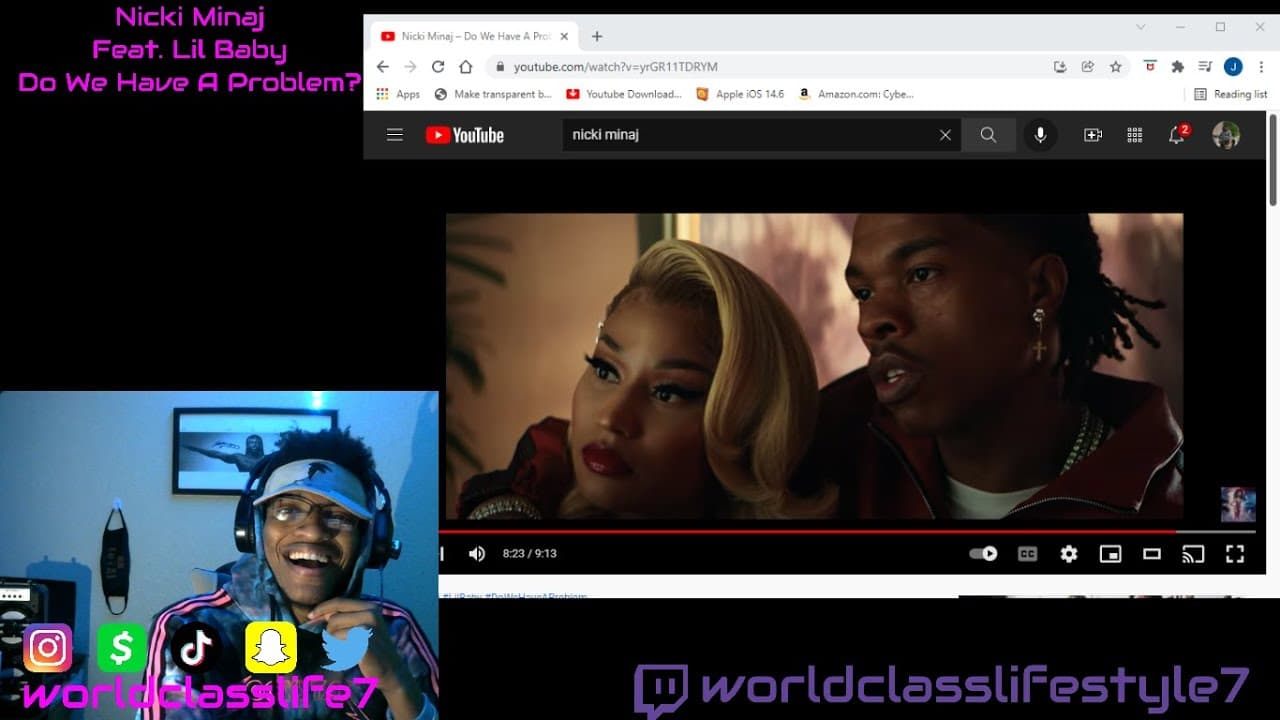The width and height of the screenshot is (1280, 720).
Task: Open 'Amazon.com: Cybe...' bookmark
Action: pyautogui.click(x=855, y=94)
